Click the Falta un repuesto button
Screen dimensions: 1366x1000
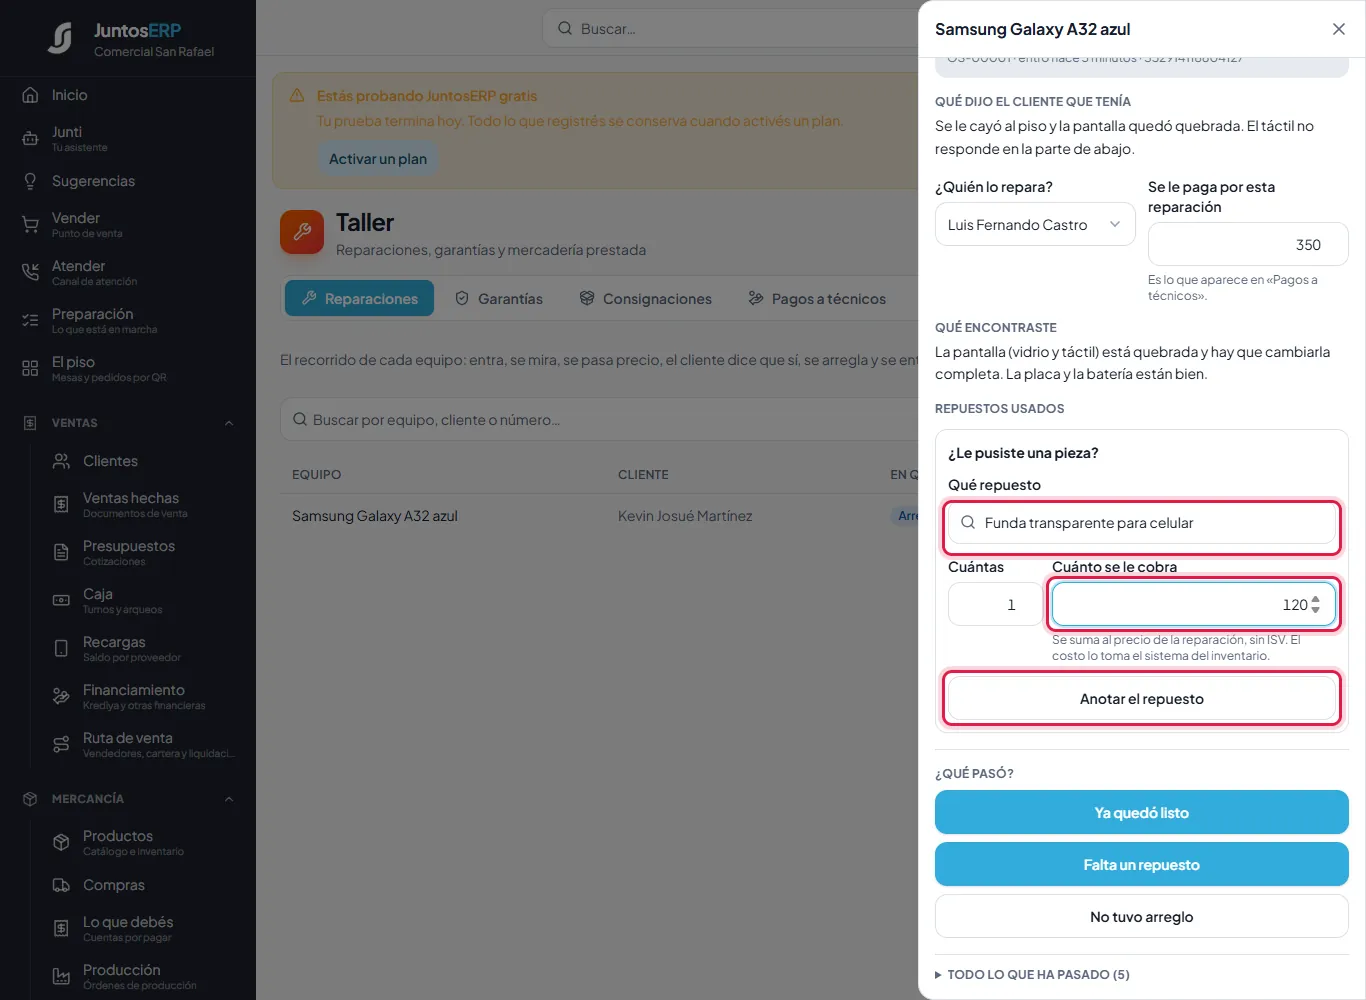[x=1142, y=865]
